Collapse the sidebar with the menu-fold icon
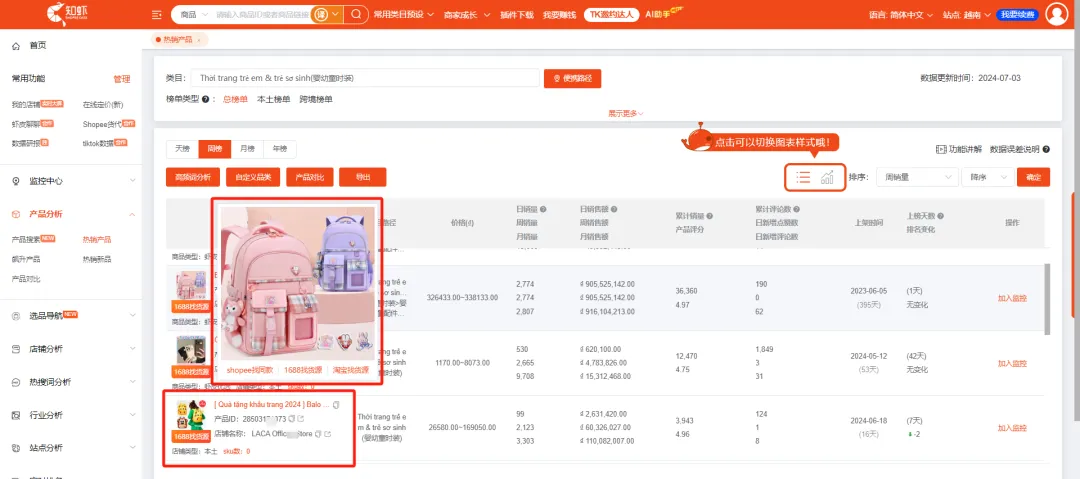 click(x=156, y=14)
